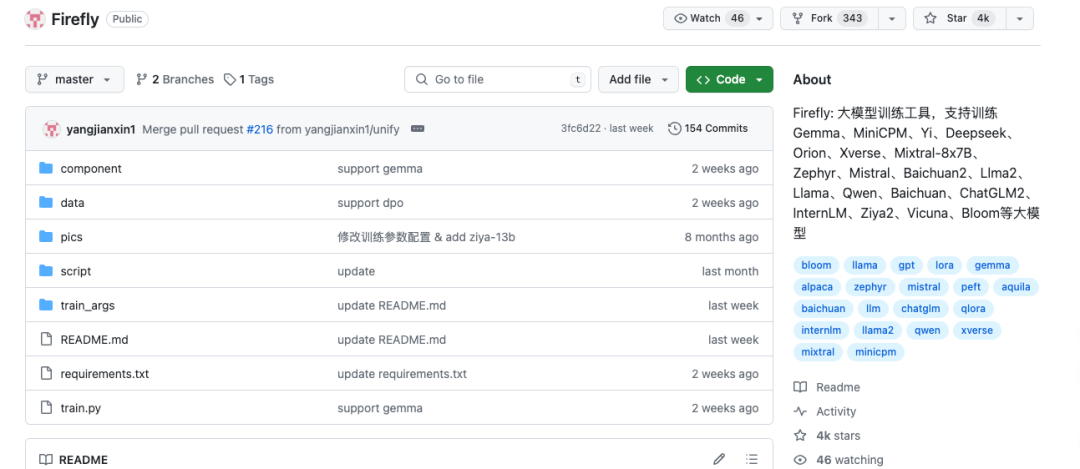Open the Add file dropdown

[638, 79]
